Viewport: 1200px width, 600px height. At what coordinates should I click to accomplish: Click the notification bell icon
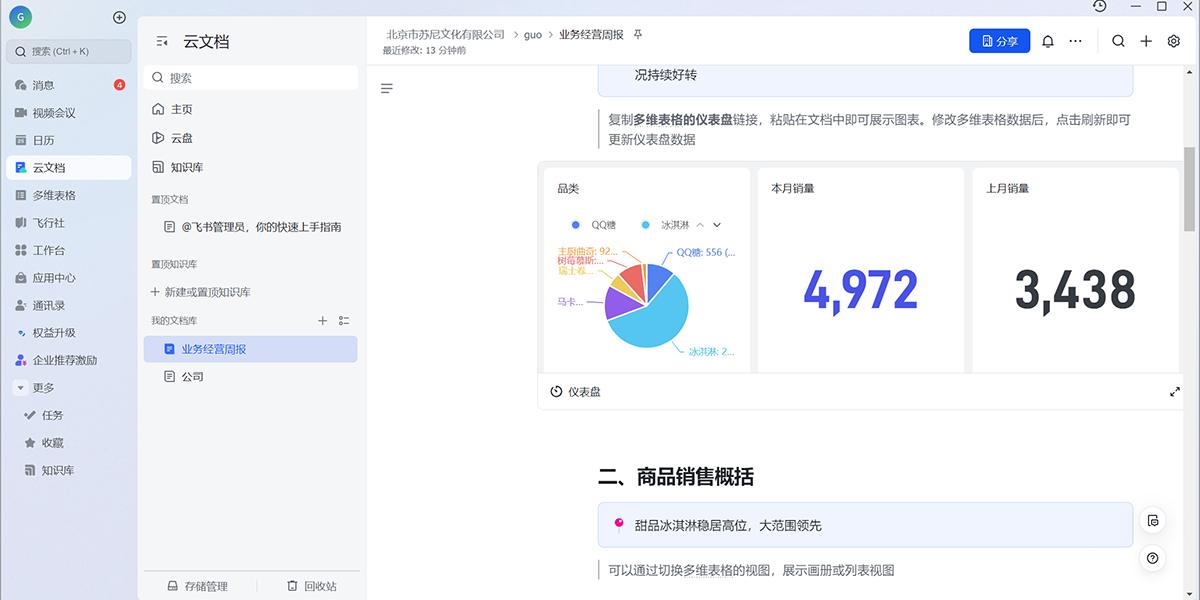click(1048, 41)
